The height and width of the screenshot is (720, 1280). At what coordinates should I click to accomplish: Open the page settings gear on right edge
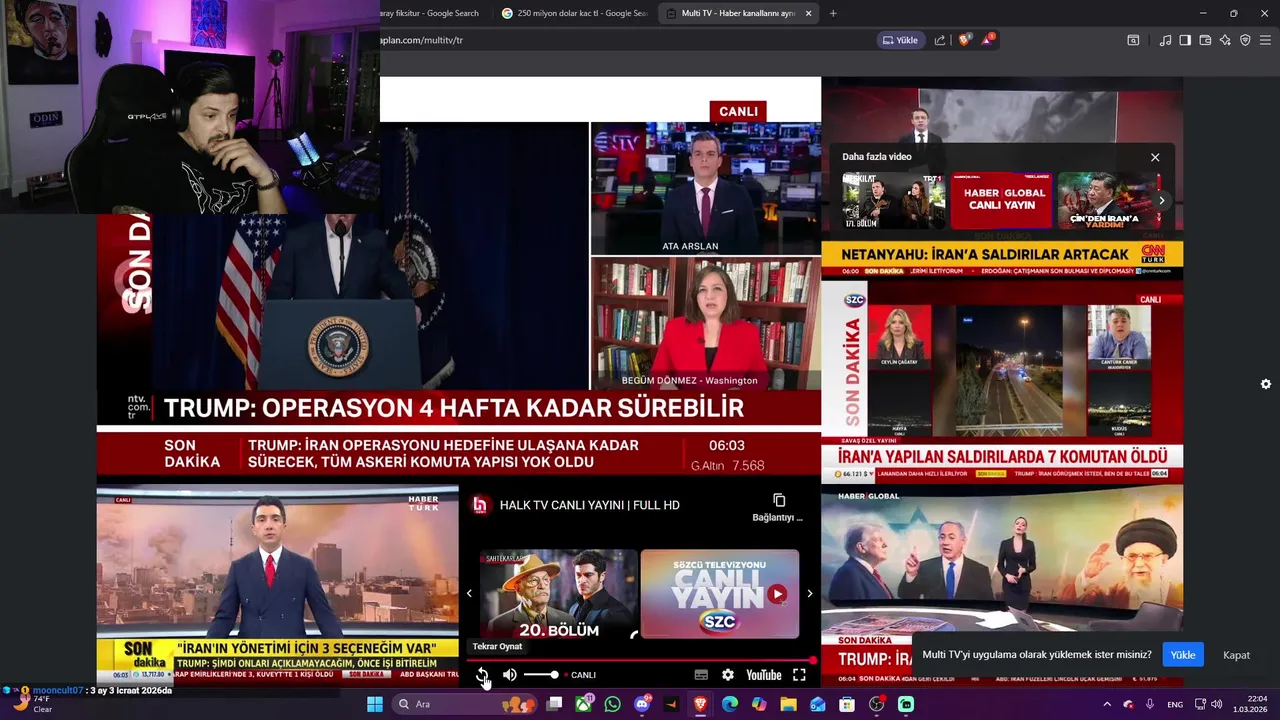pos(1266,384)
